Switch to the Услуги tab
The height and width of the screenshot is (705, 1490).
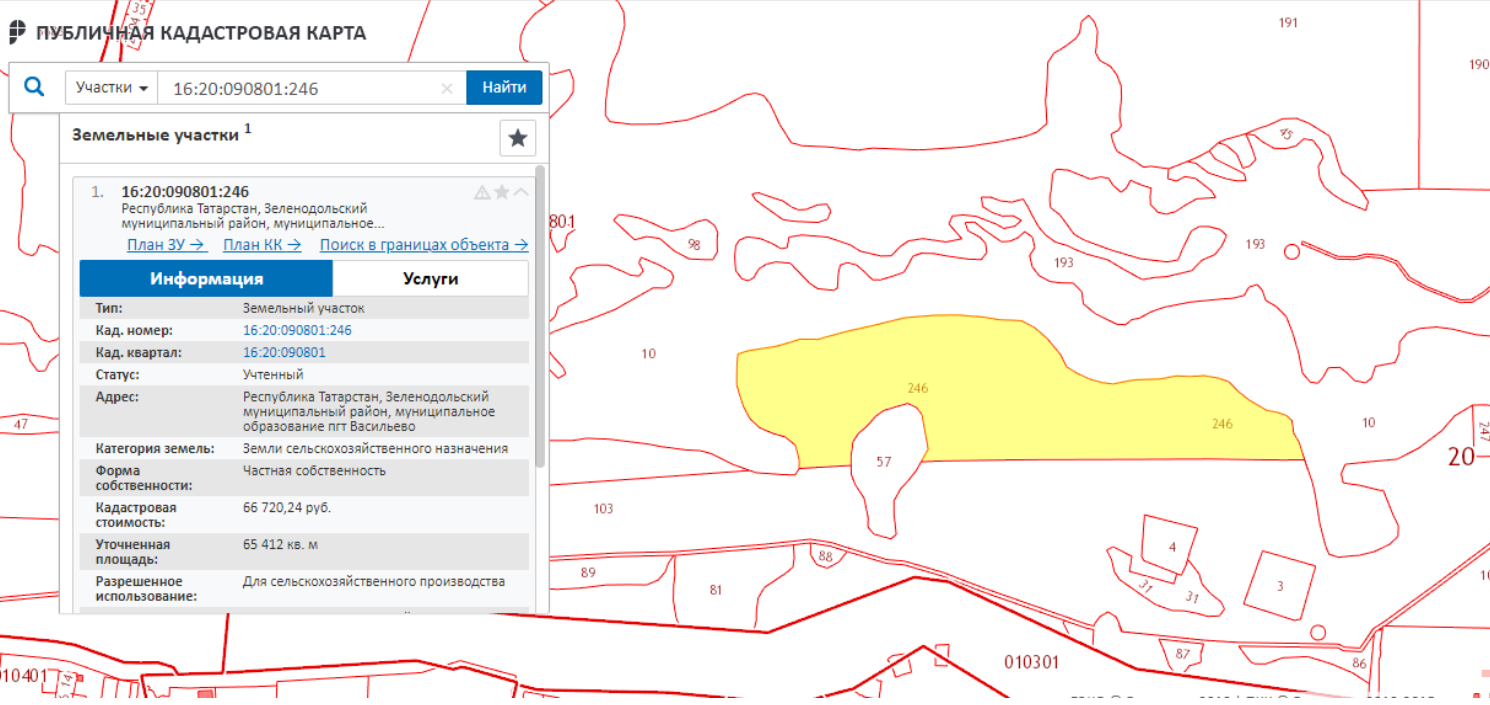[x=430, y=278]
